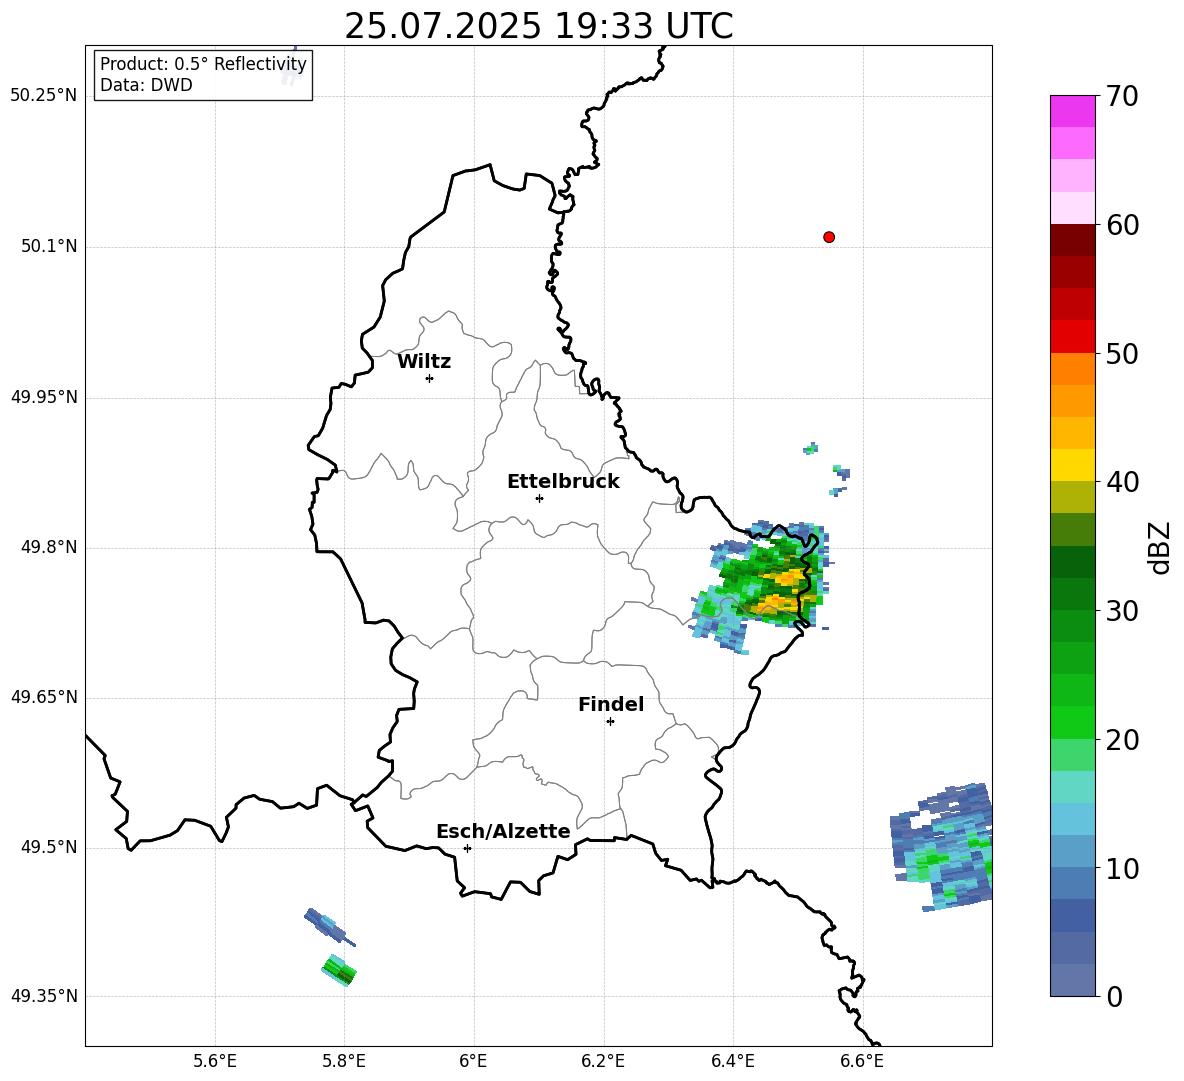Click the Findel station label
Screen dimensions: 1184x1081
click(x=611, y=704)
